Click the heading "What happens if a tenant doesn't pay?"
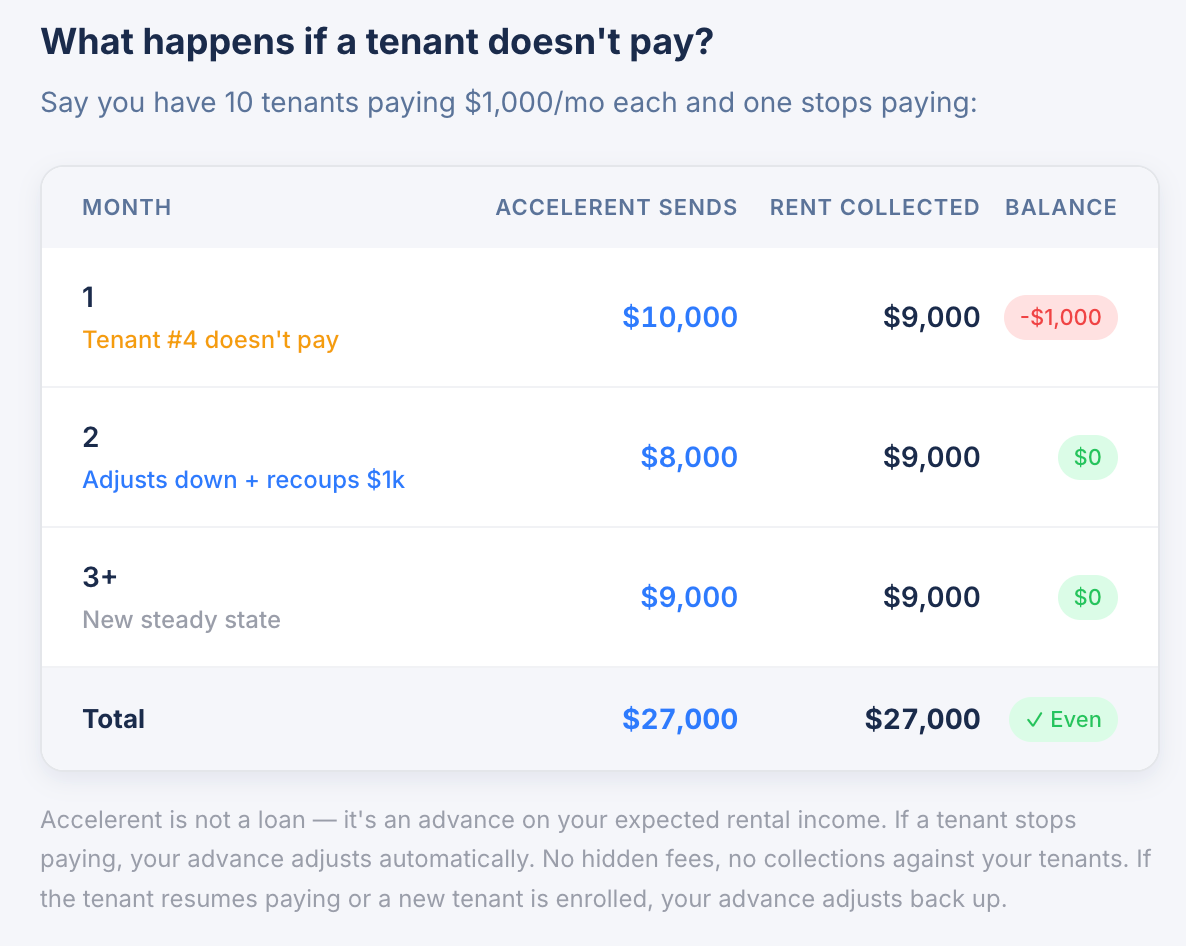This screenshot has width=1186, height=946. tap(376, 43)
